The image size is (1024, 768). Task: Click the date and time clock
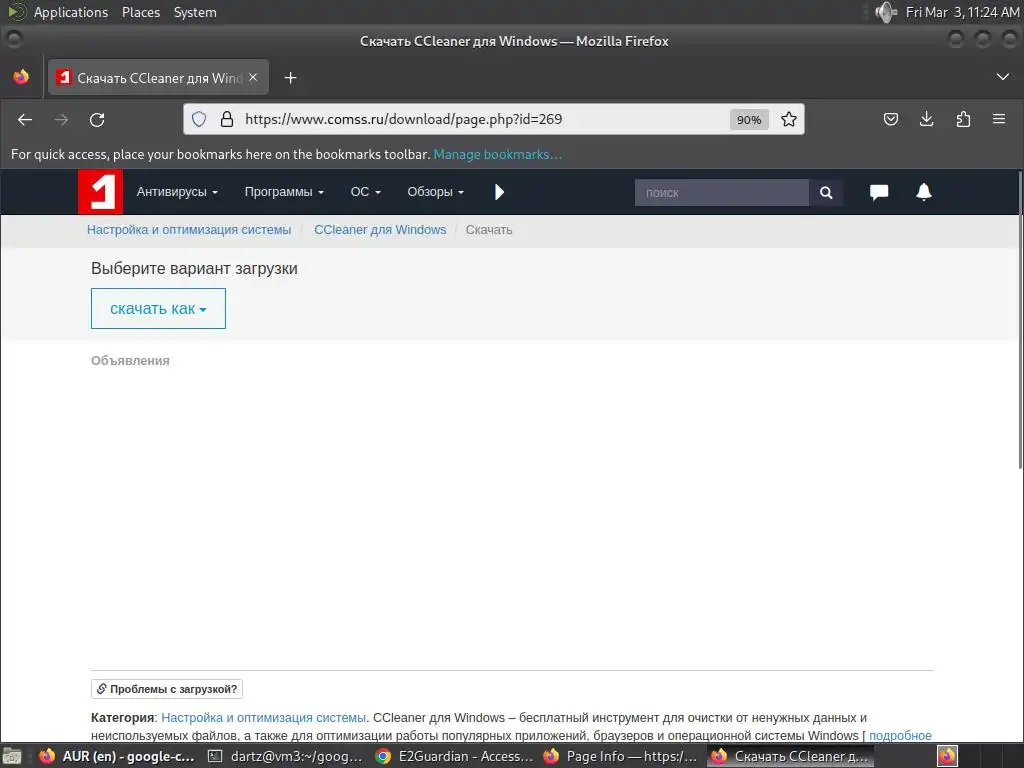pos(962,12)
